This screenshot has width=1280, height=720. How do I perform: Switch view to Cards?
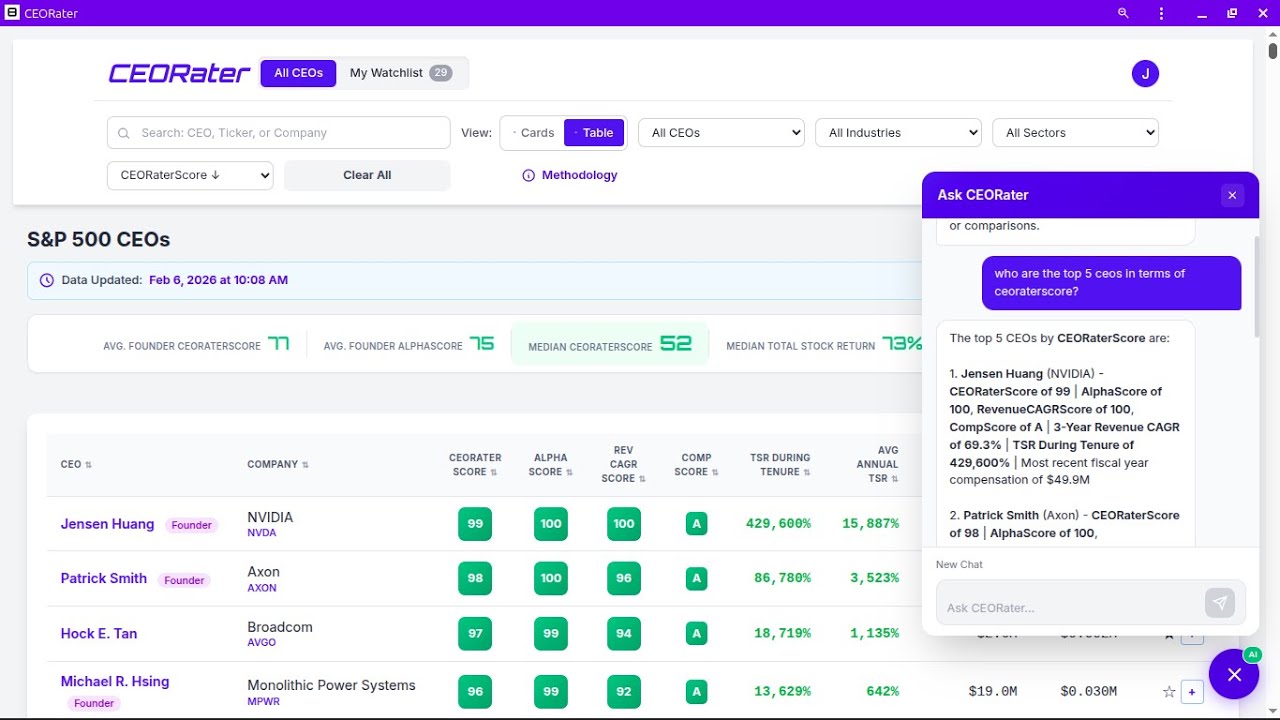(x=533, y=133)
